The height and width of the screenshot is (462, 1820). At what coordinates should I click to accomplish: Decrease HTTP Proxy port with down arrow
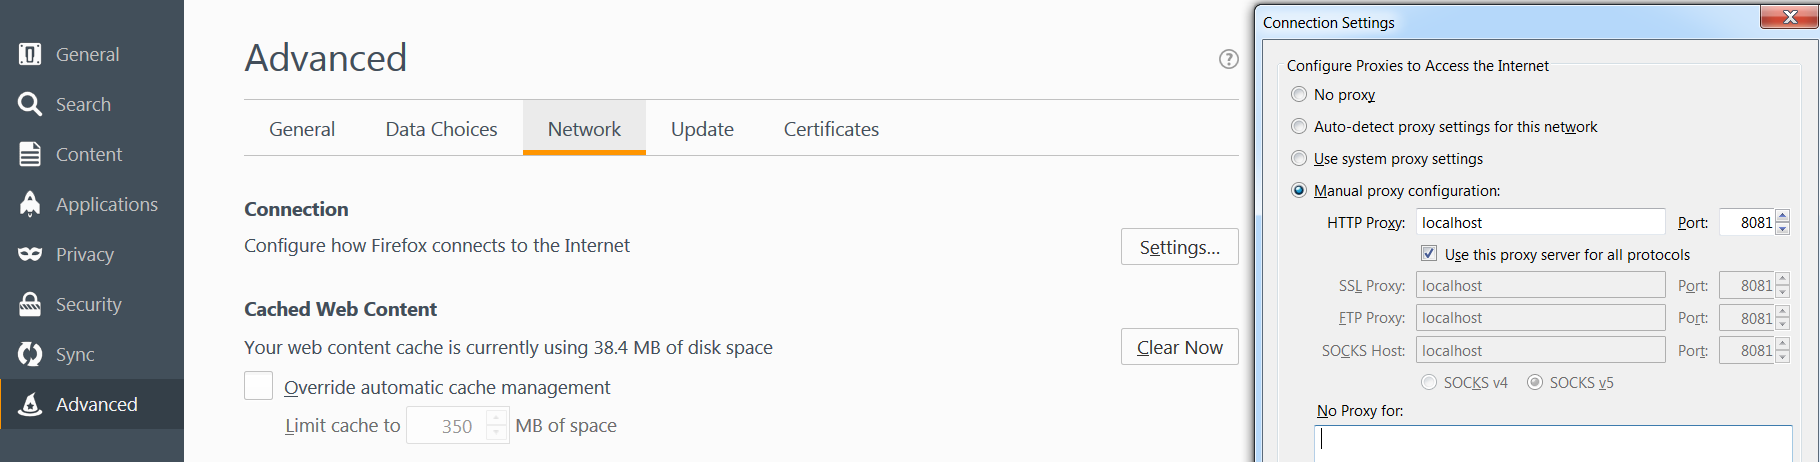(x=1782, y=229)
